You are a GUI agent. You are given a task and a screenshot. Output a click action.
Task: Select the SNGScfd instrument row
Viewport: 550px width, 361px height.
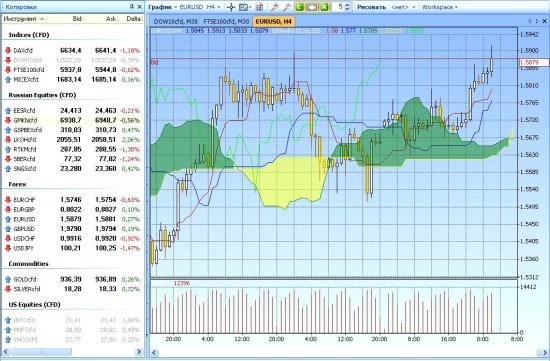point(72,168)
